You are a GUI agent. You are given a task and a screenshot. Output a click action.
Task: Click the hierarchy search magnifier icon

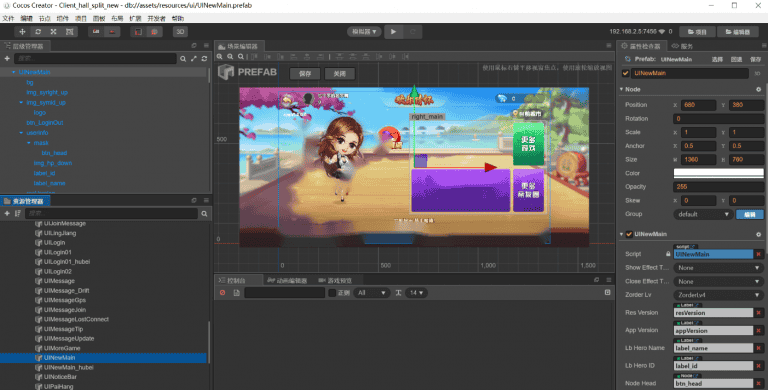pos(183,58)
